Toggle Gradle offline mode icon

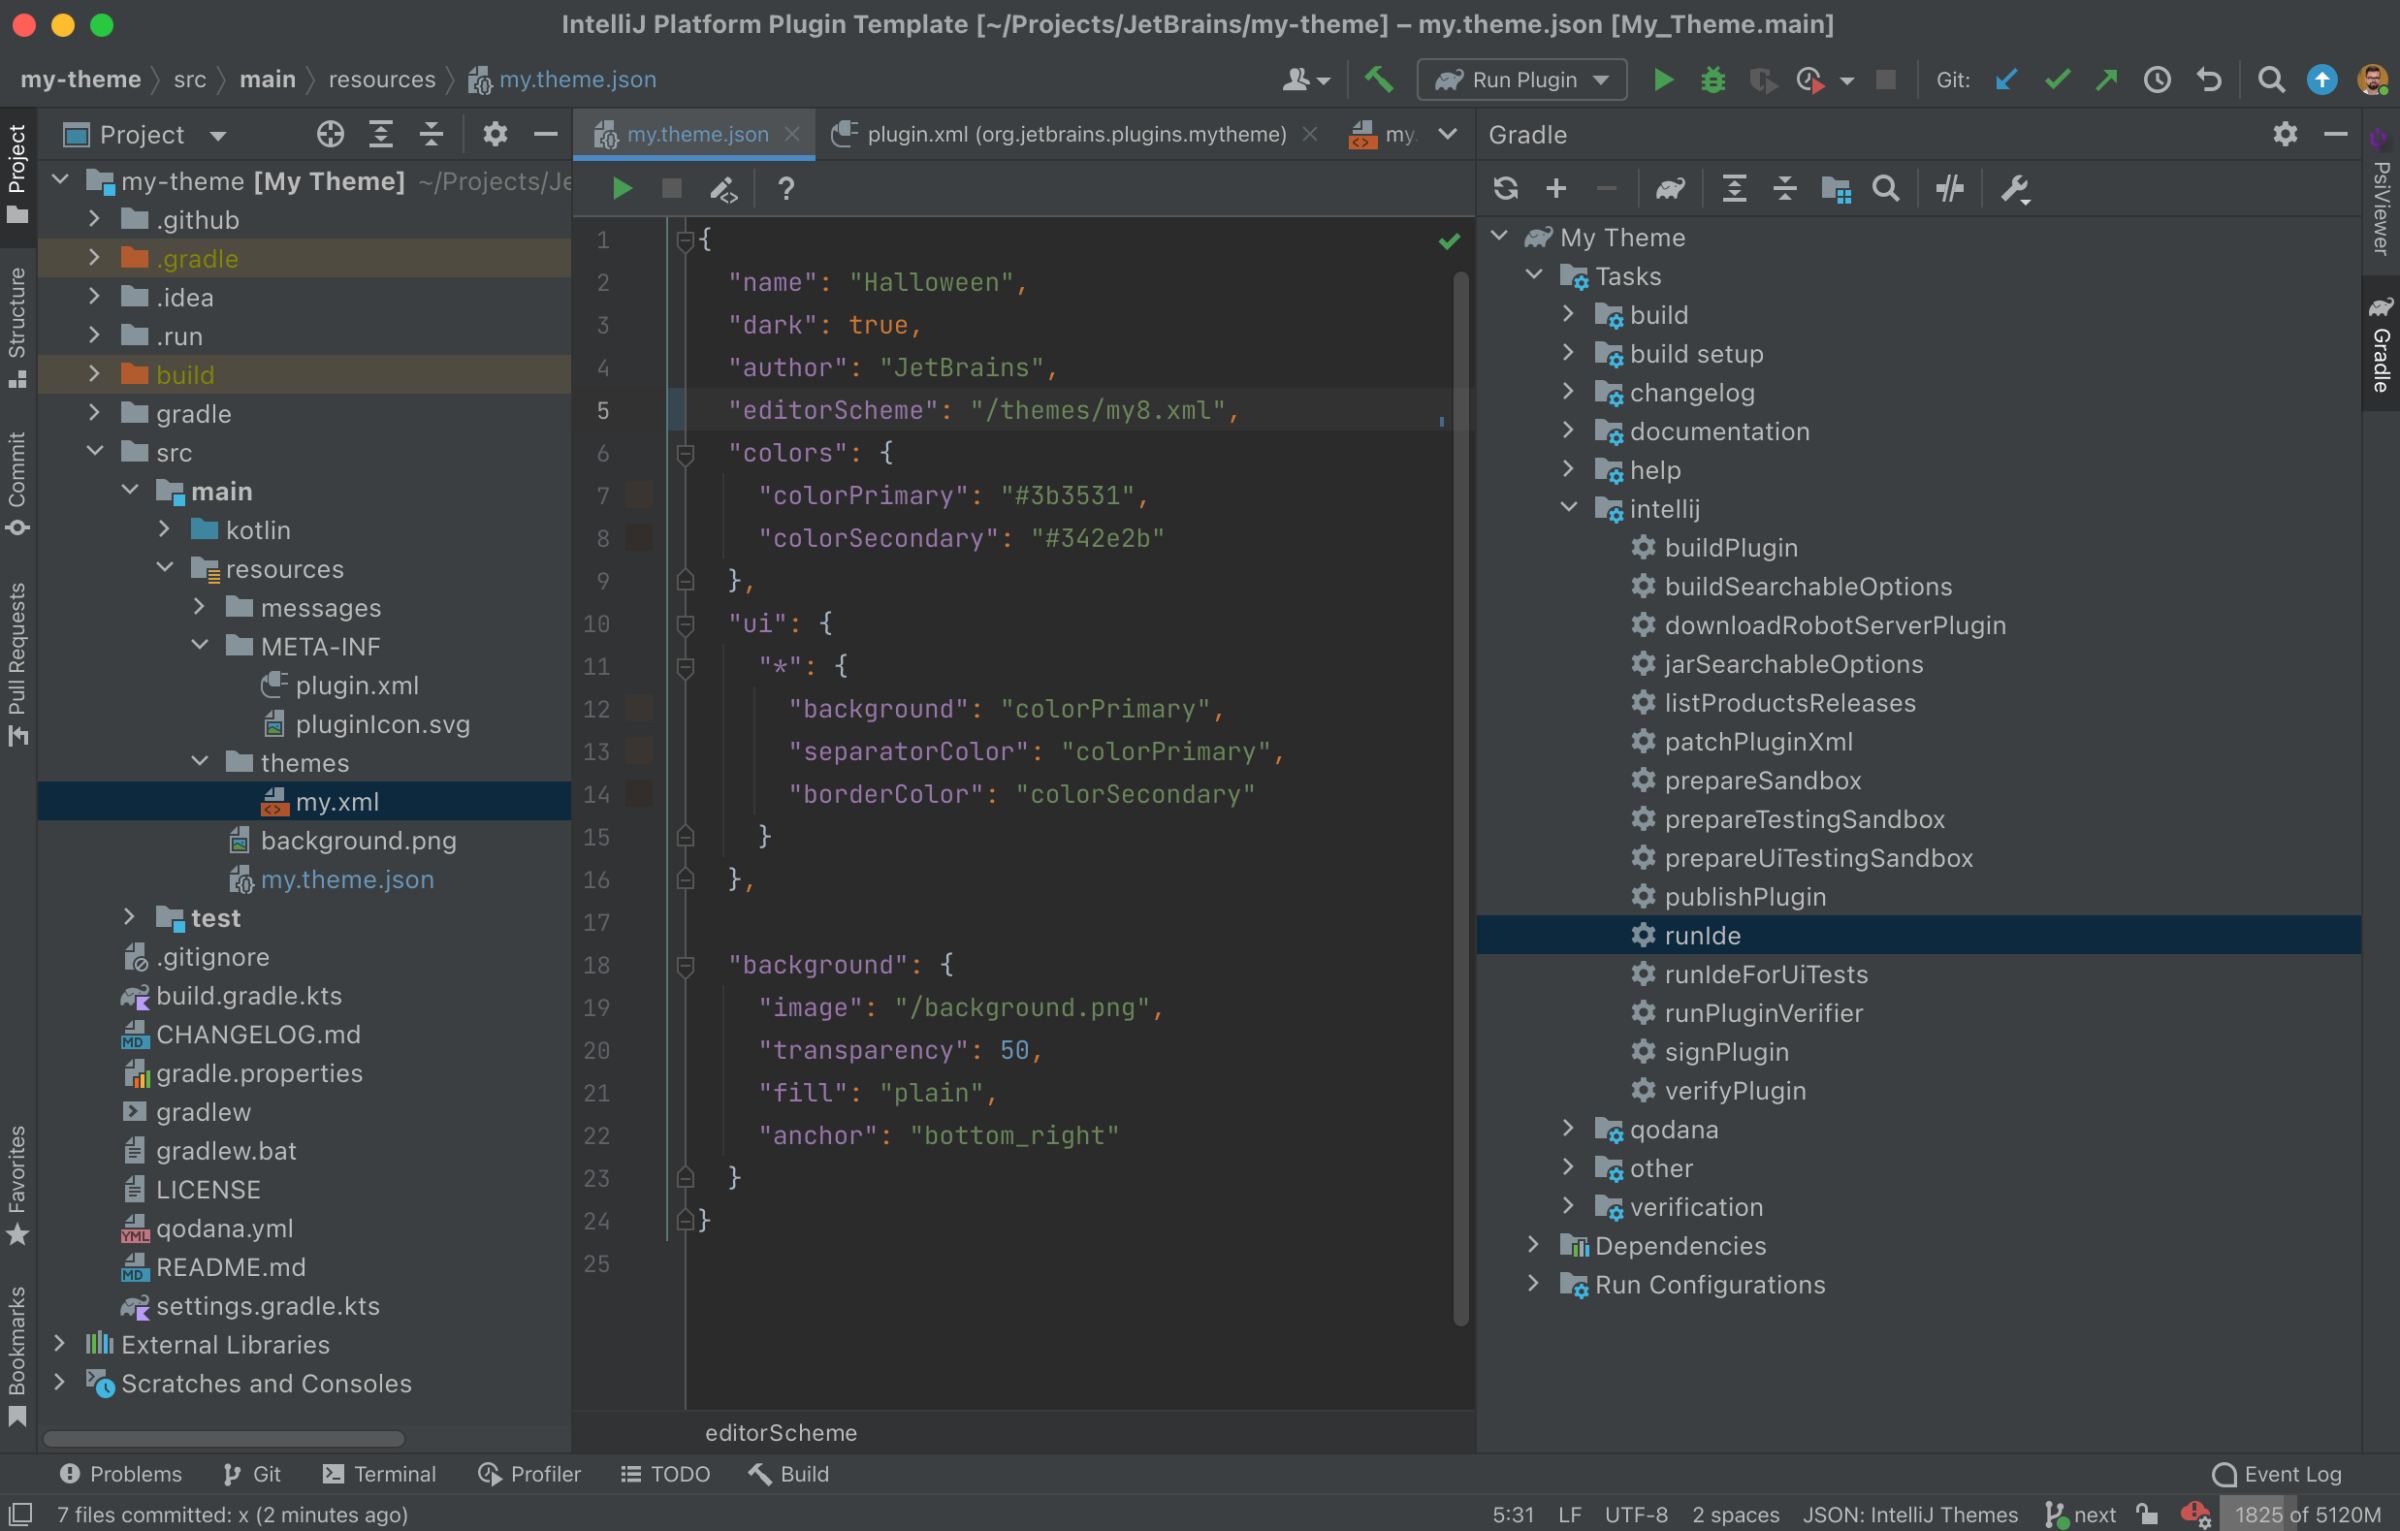(x=1949, y=188)
